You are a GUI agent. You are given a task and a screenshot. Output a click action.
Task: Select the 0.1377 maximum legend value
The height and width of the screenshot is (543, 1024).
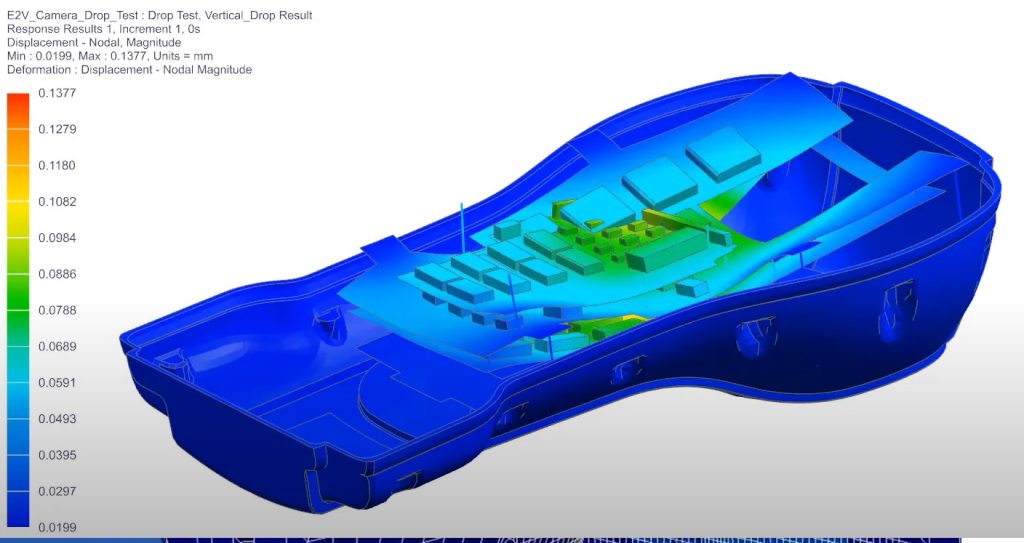tap(57, 93)
